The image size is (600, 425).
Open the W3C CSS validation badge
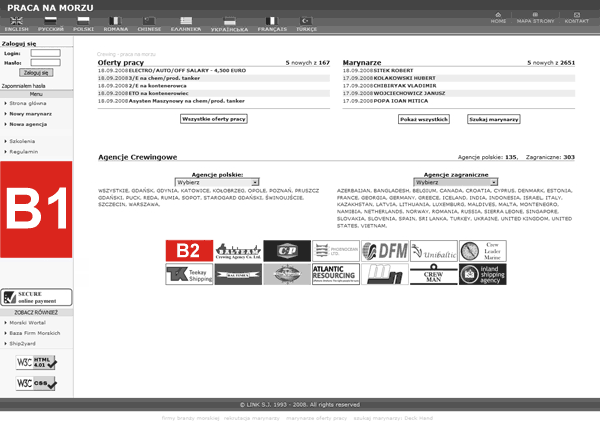point(36,383)
